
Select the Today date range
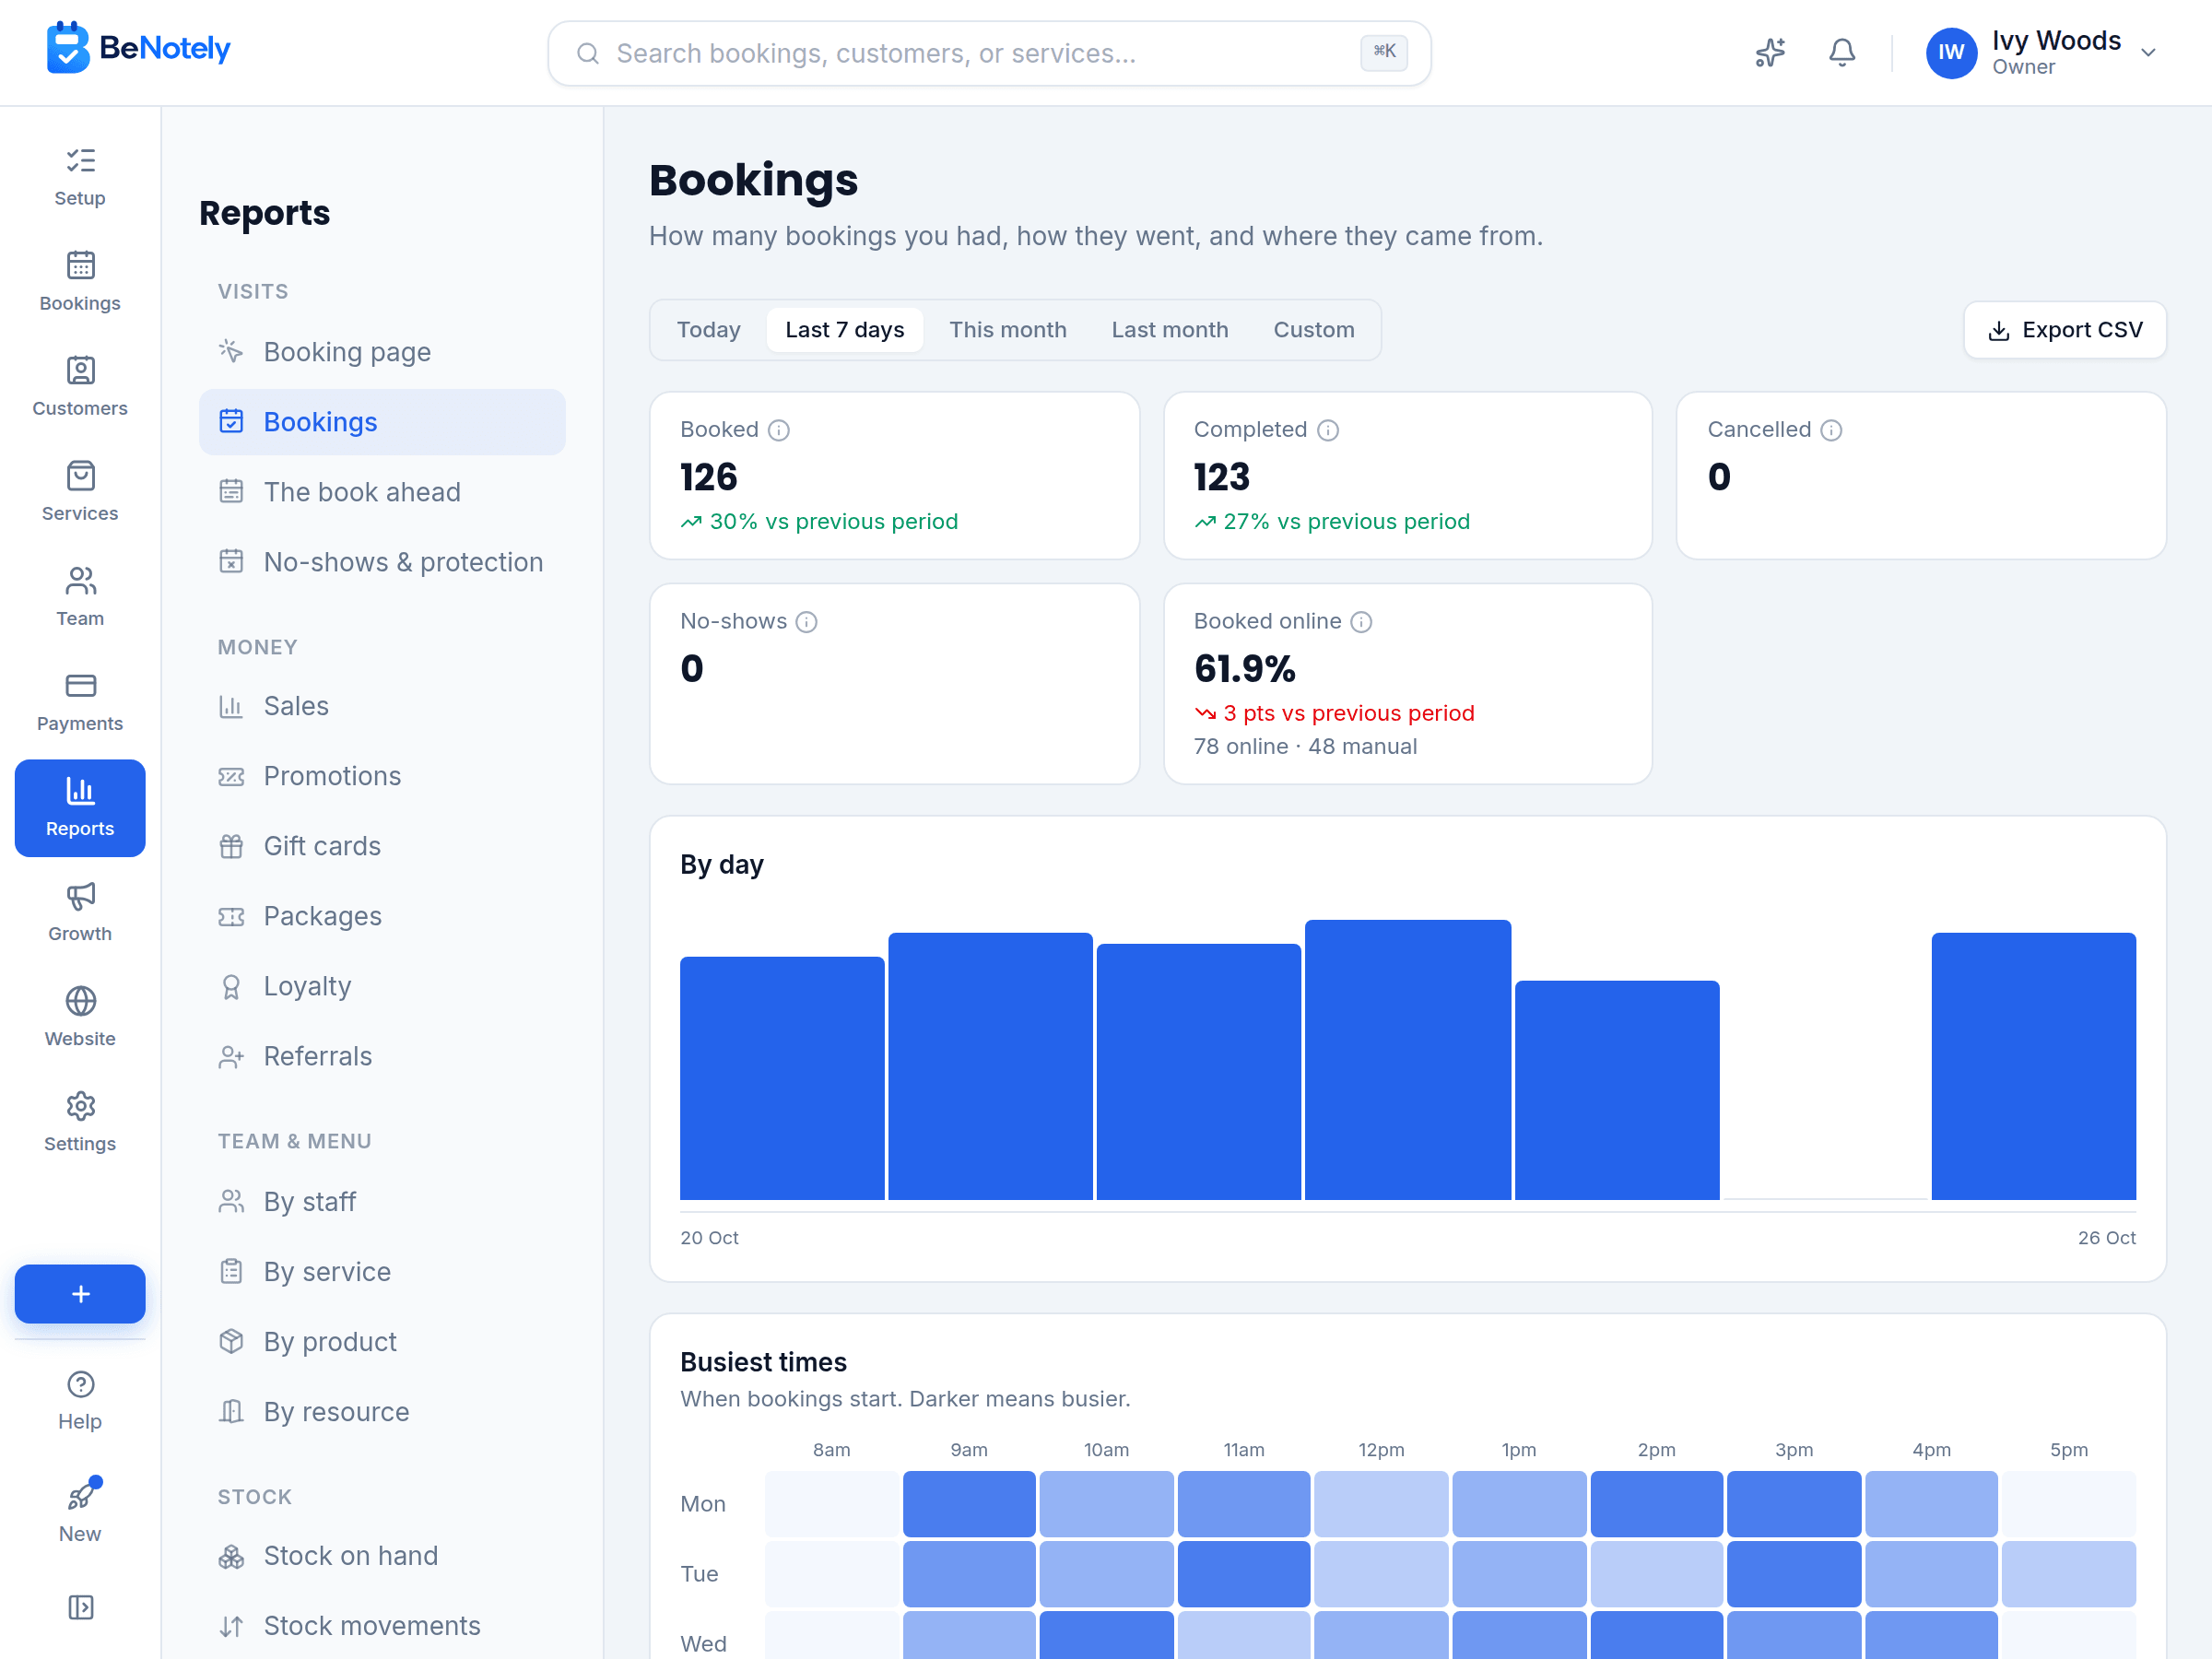[708, 330]
